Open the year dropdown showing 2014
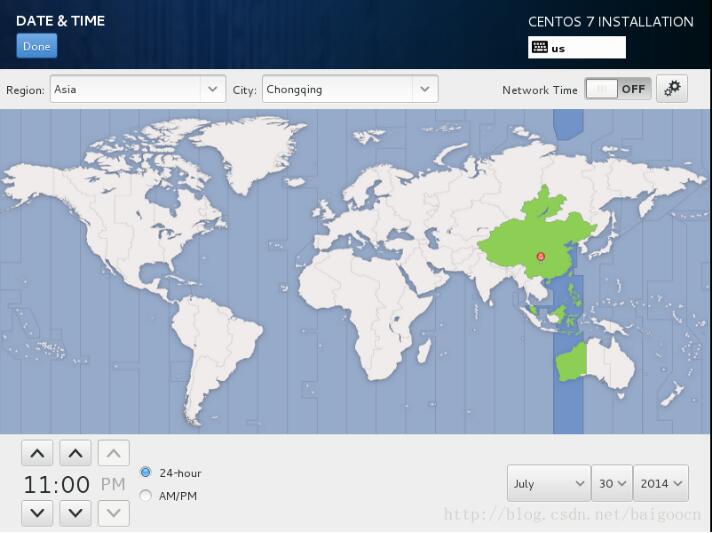This screenshot has height=533, width=713. point(661,483)
